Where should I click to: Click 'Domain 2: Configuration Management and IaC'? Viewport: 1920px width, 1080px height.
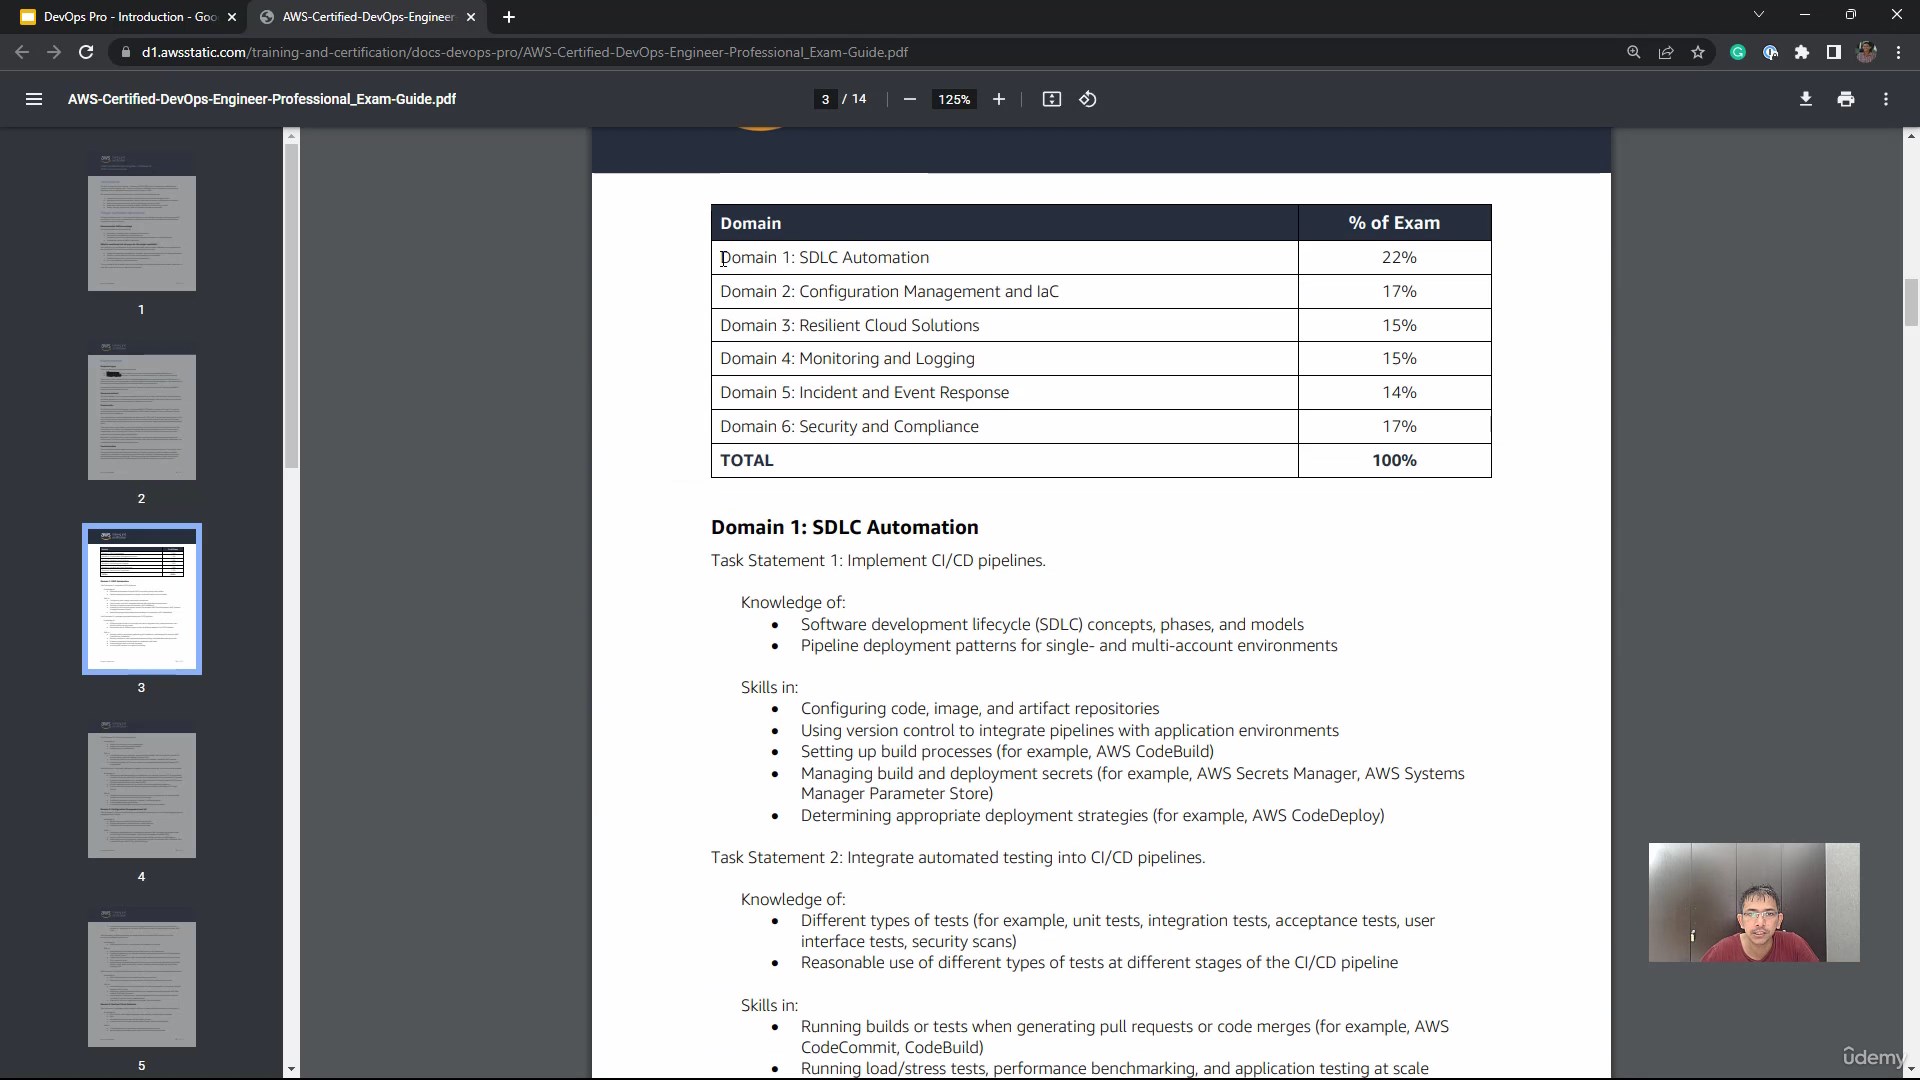click(889, 292)
